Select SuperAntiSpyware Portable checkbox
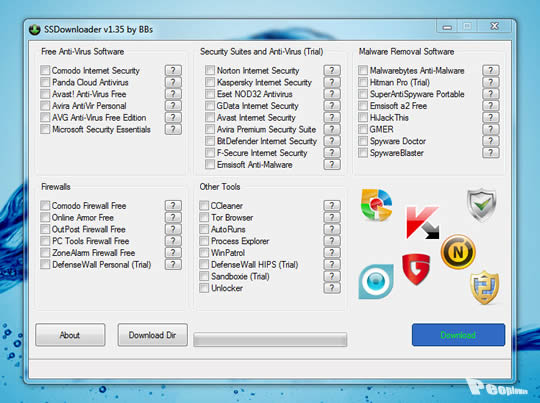Image resolution: width=540 pixels, height=403 pixels. click(363, 94)
